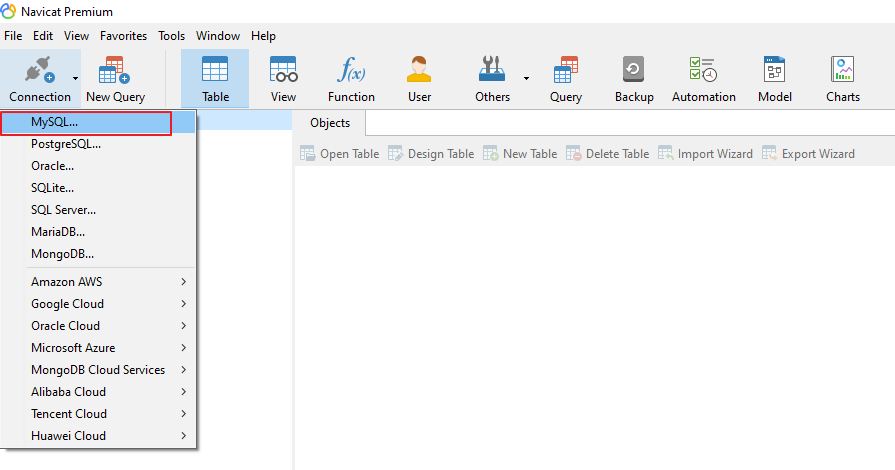The height and width of the screenshot is (470, 895).
Task: Choose SQL Server... connection type
Action: (98, 210)
